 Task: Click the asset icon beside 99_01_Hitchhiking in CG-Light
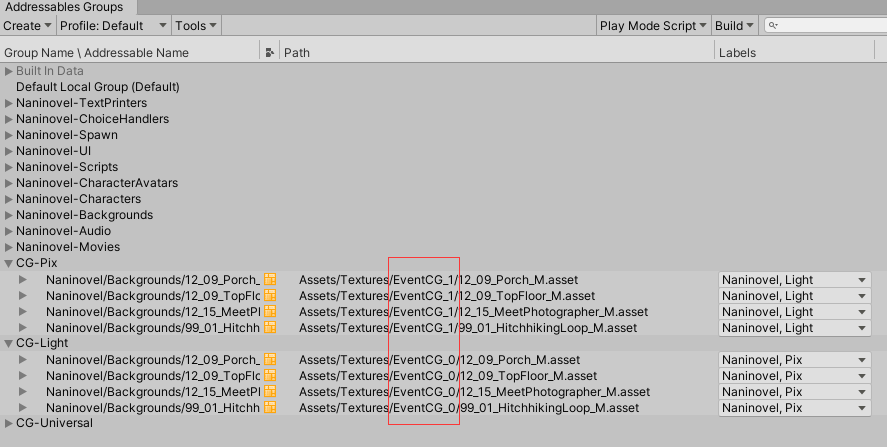coord(269,408)
